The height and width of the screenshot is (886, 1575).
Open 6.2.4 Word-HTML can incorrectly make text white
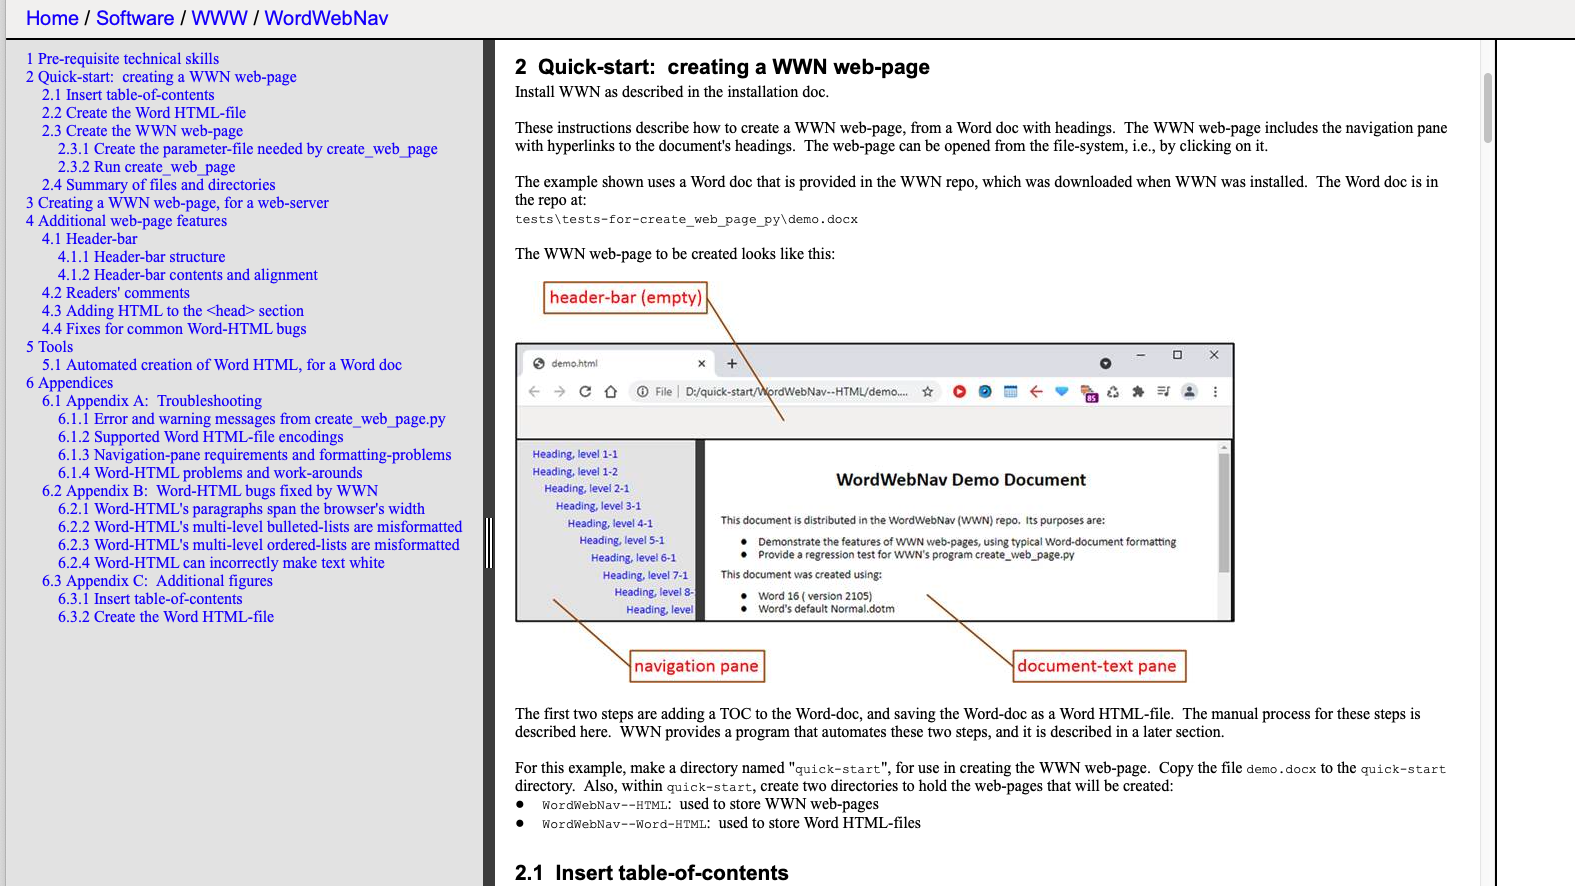pyautogui.click(x=221, y=563)
